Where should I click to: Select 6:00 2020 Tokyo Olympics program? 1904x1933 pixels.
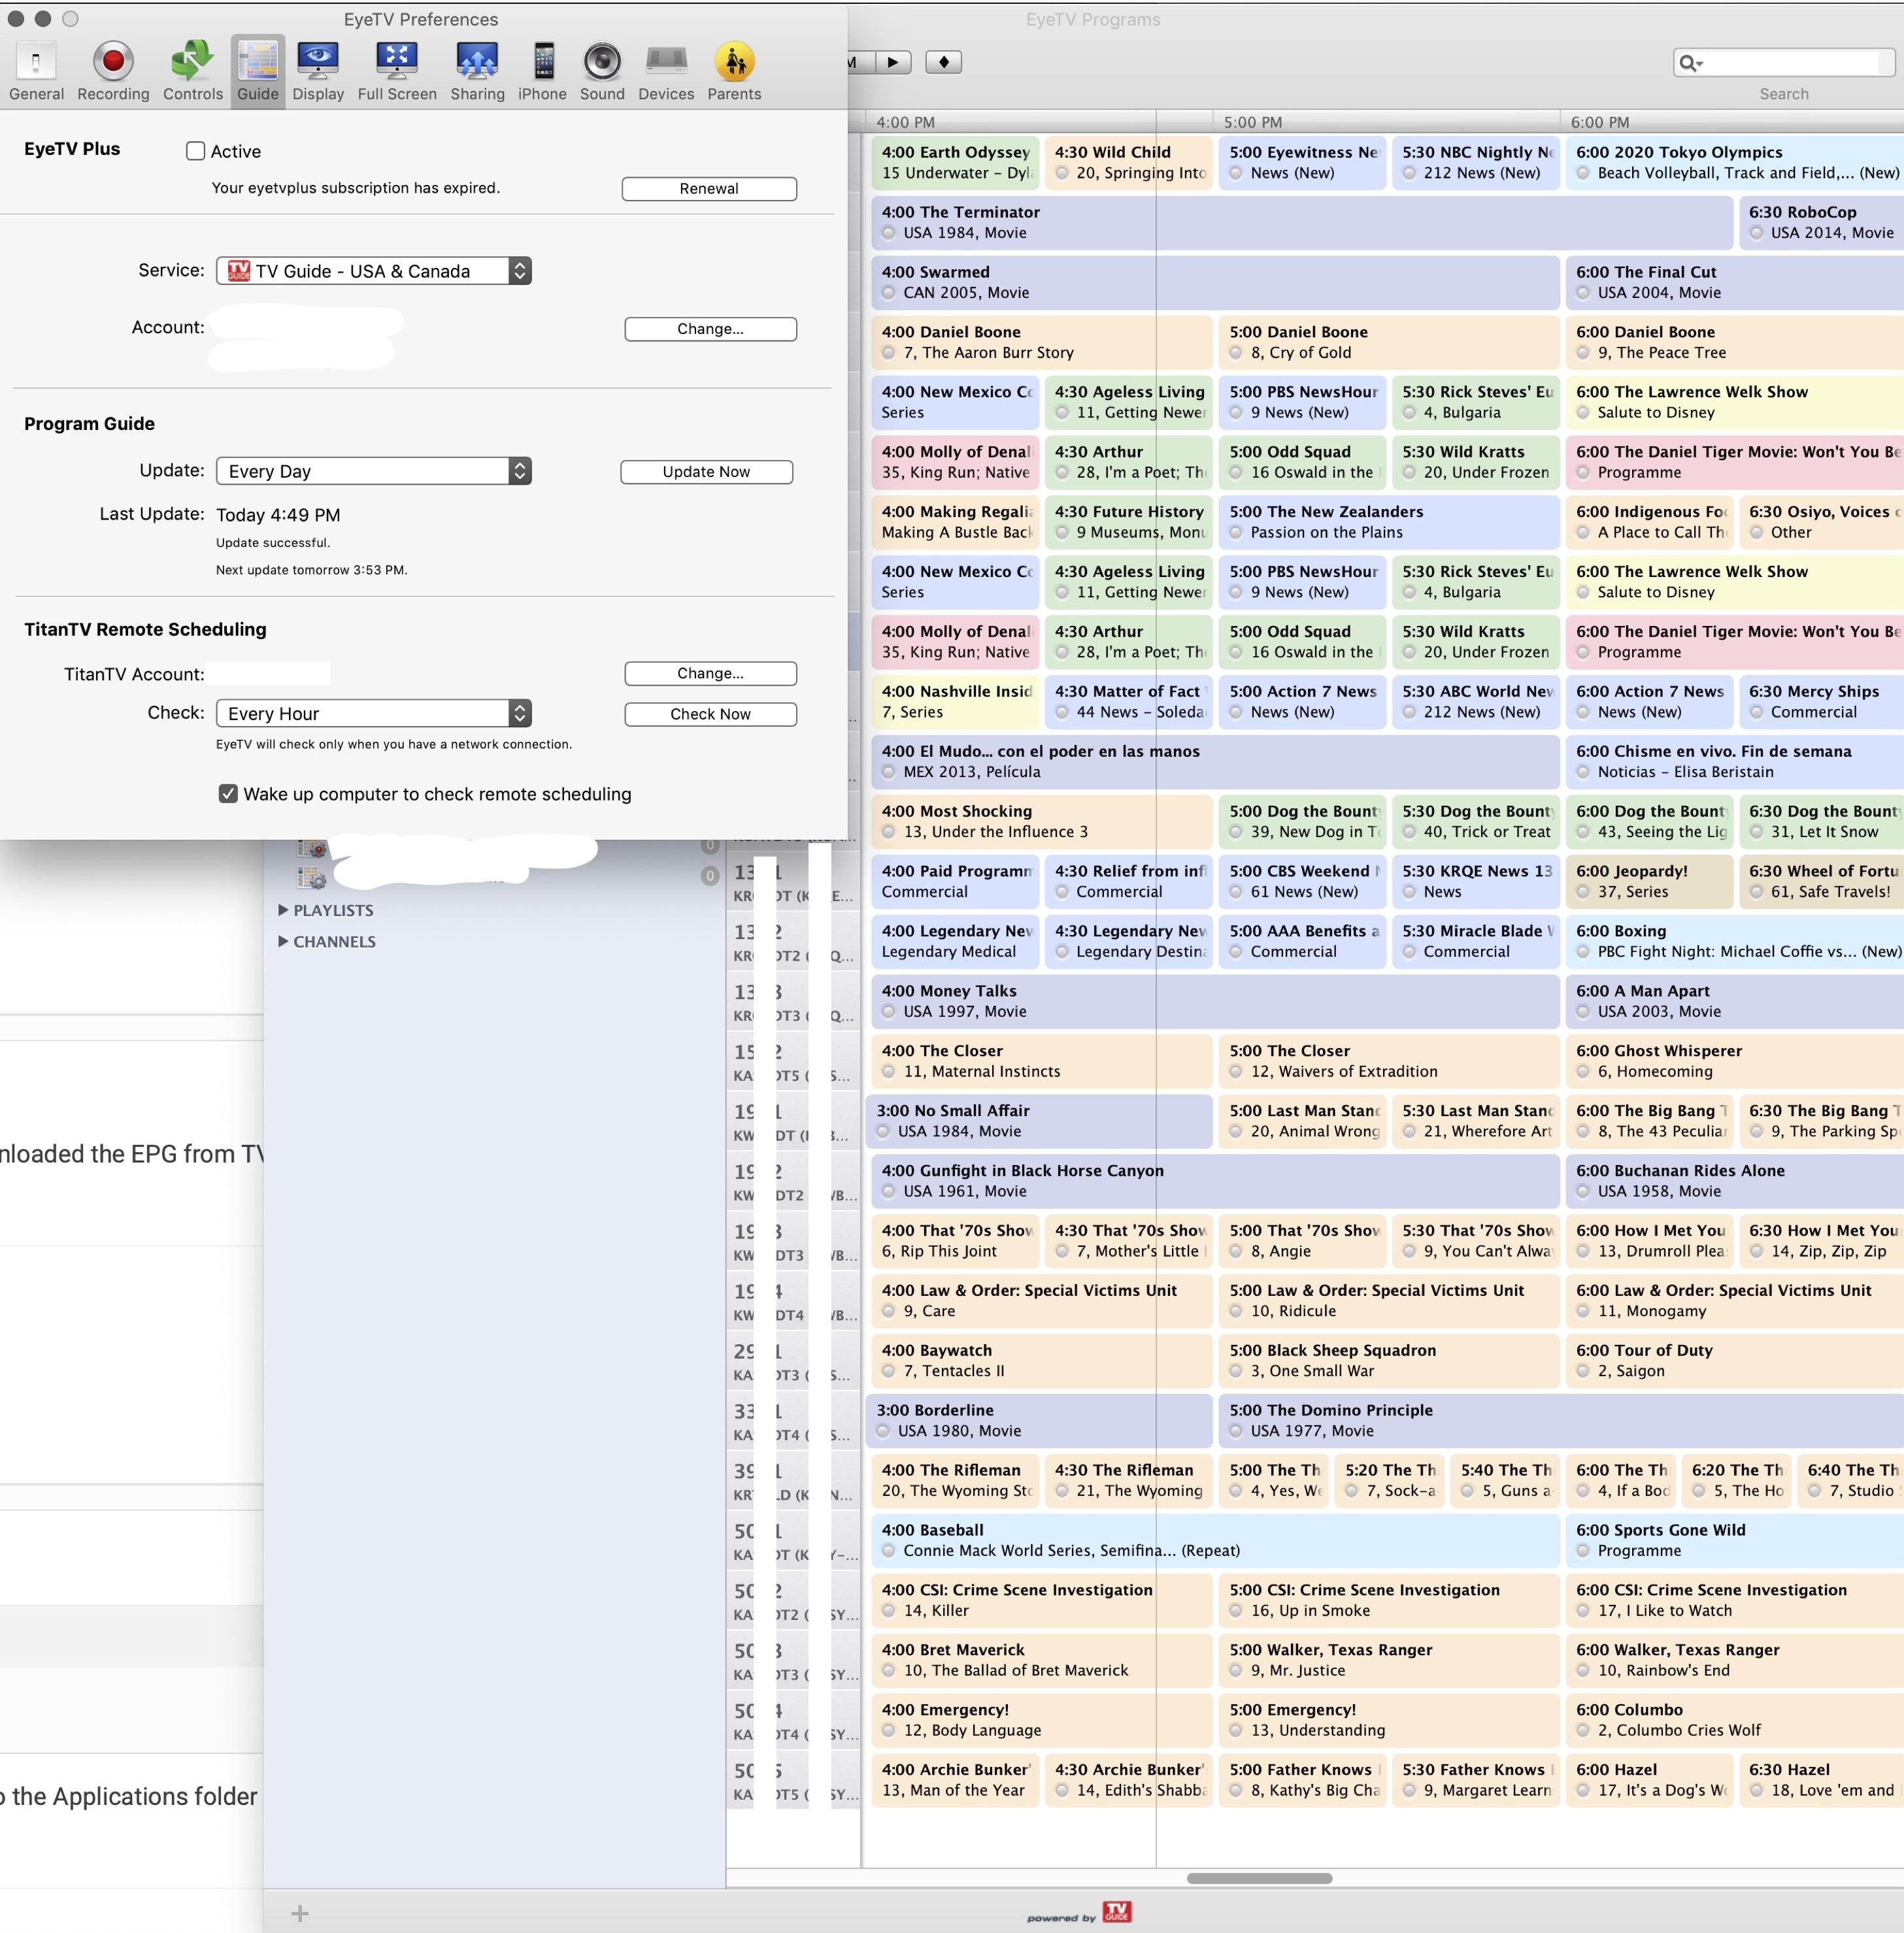point(1736,163)
